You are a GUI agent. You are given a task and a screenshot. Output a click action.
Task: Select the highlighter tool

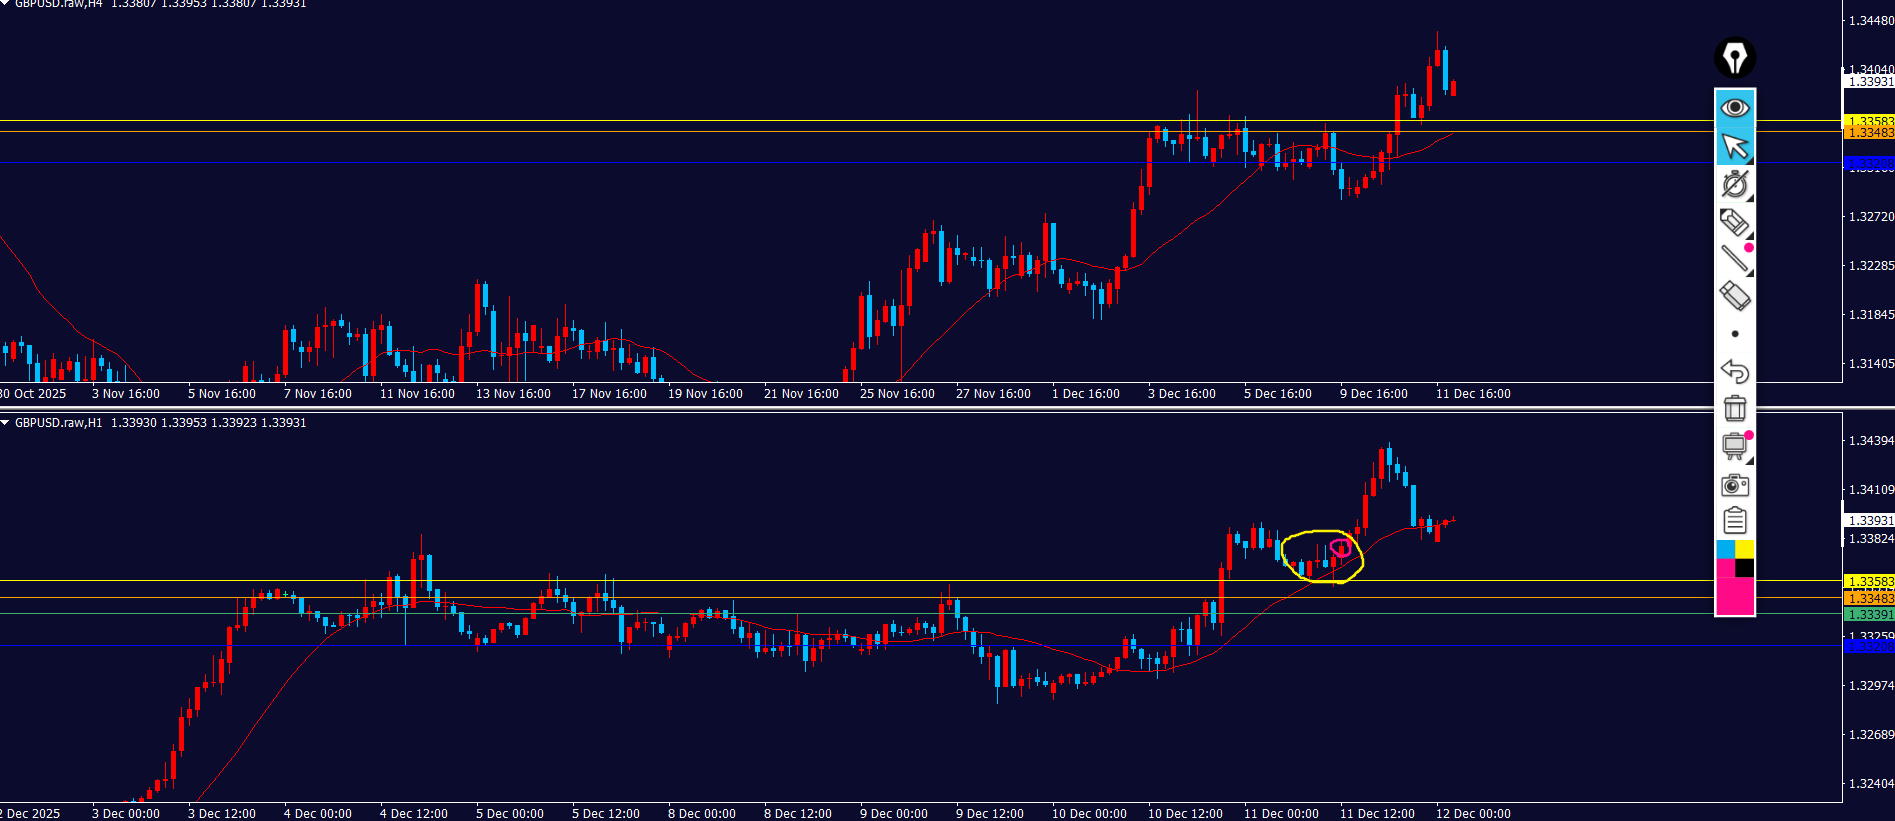[x=1734, y=222]
